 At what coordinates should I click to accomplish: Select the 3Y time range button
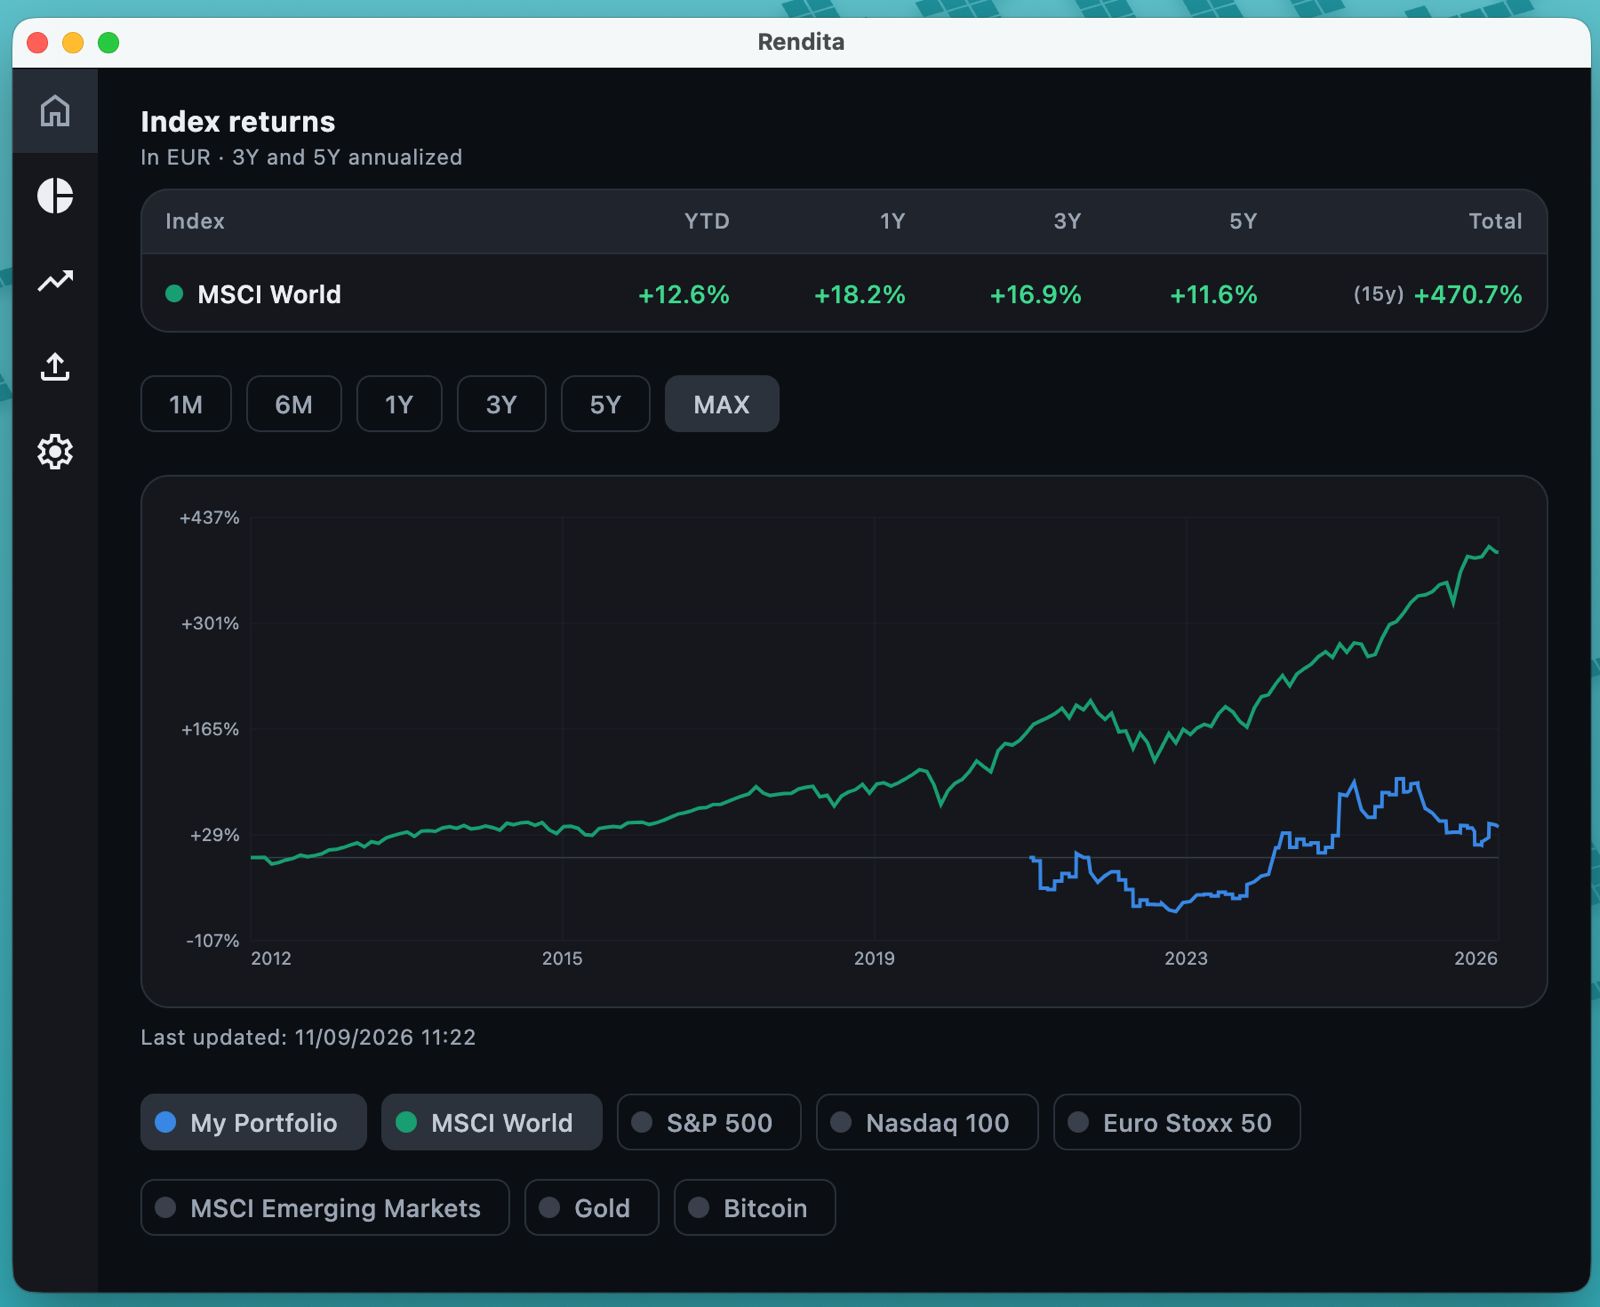501,404
